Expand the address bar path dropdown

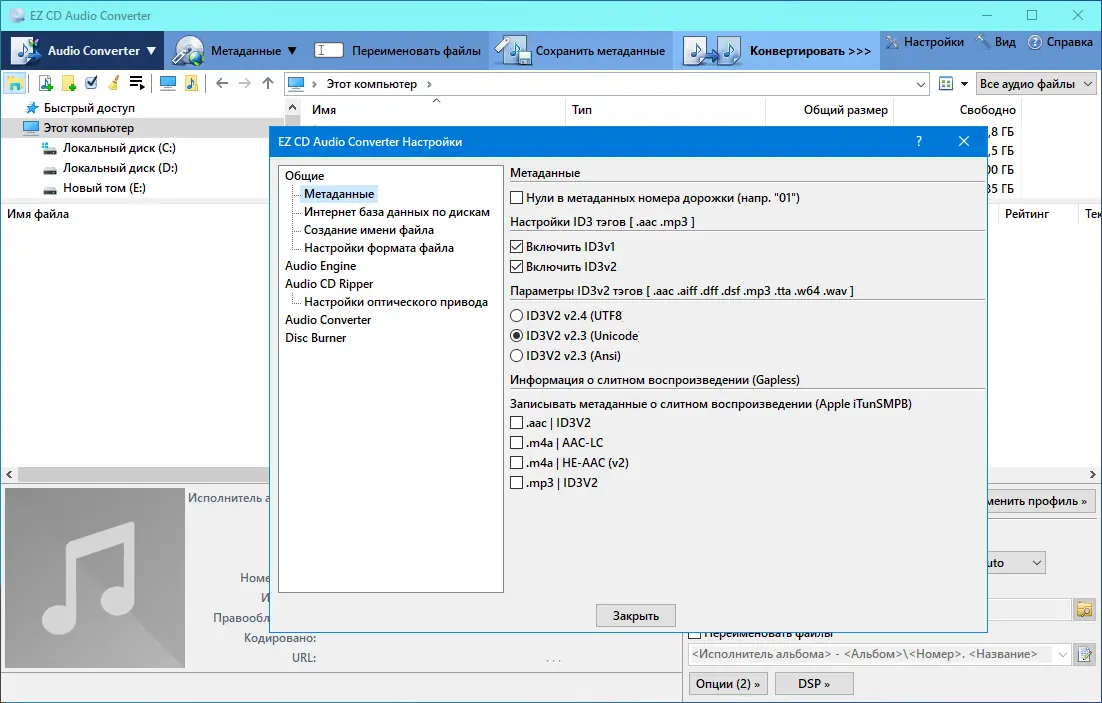pyautogui.click(x=921, y=84)
